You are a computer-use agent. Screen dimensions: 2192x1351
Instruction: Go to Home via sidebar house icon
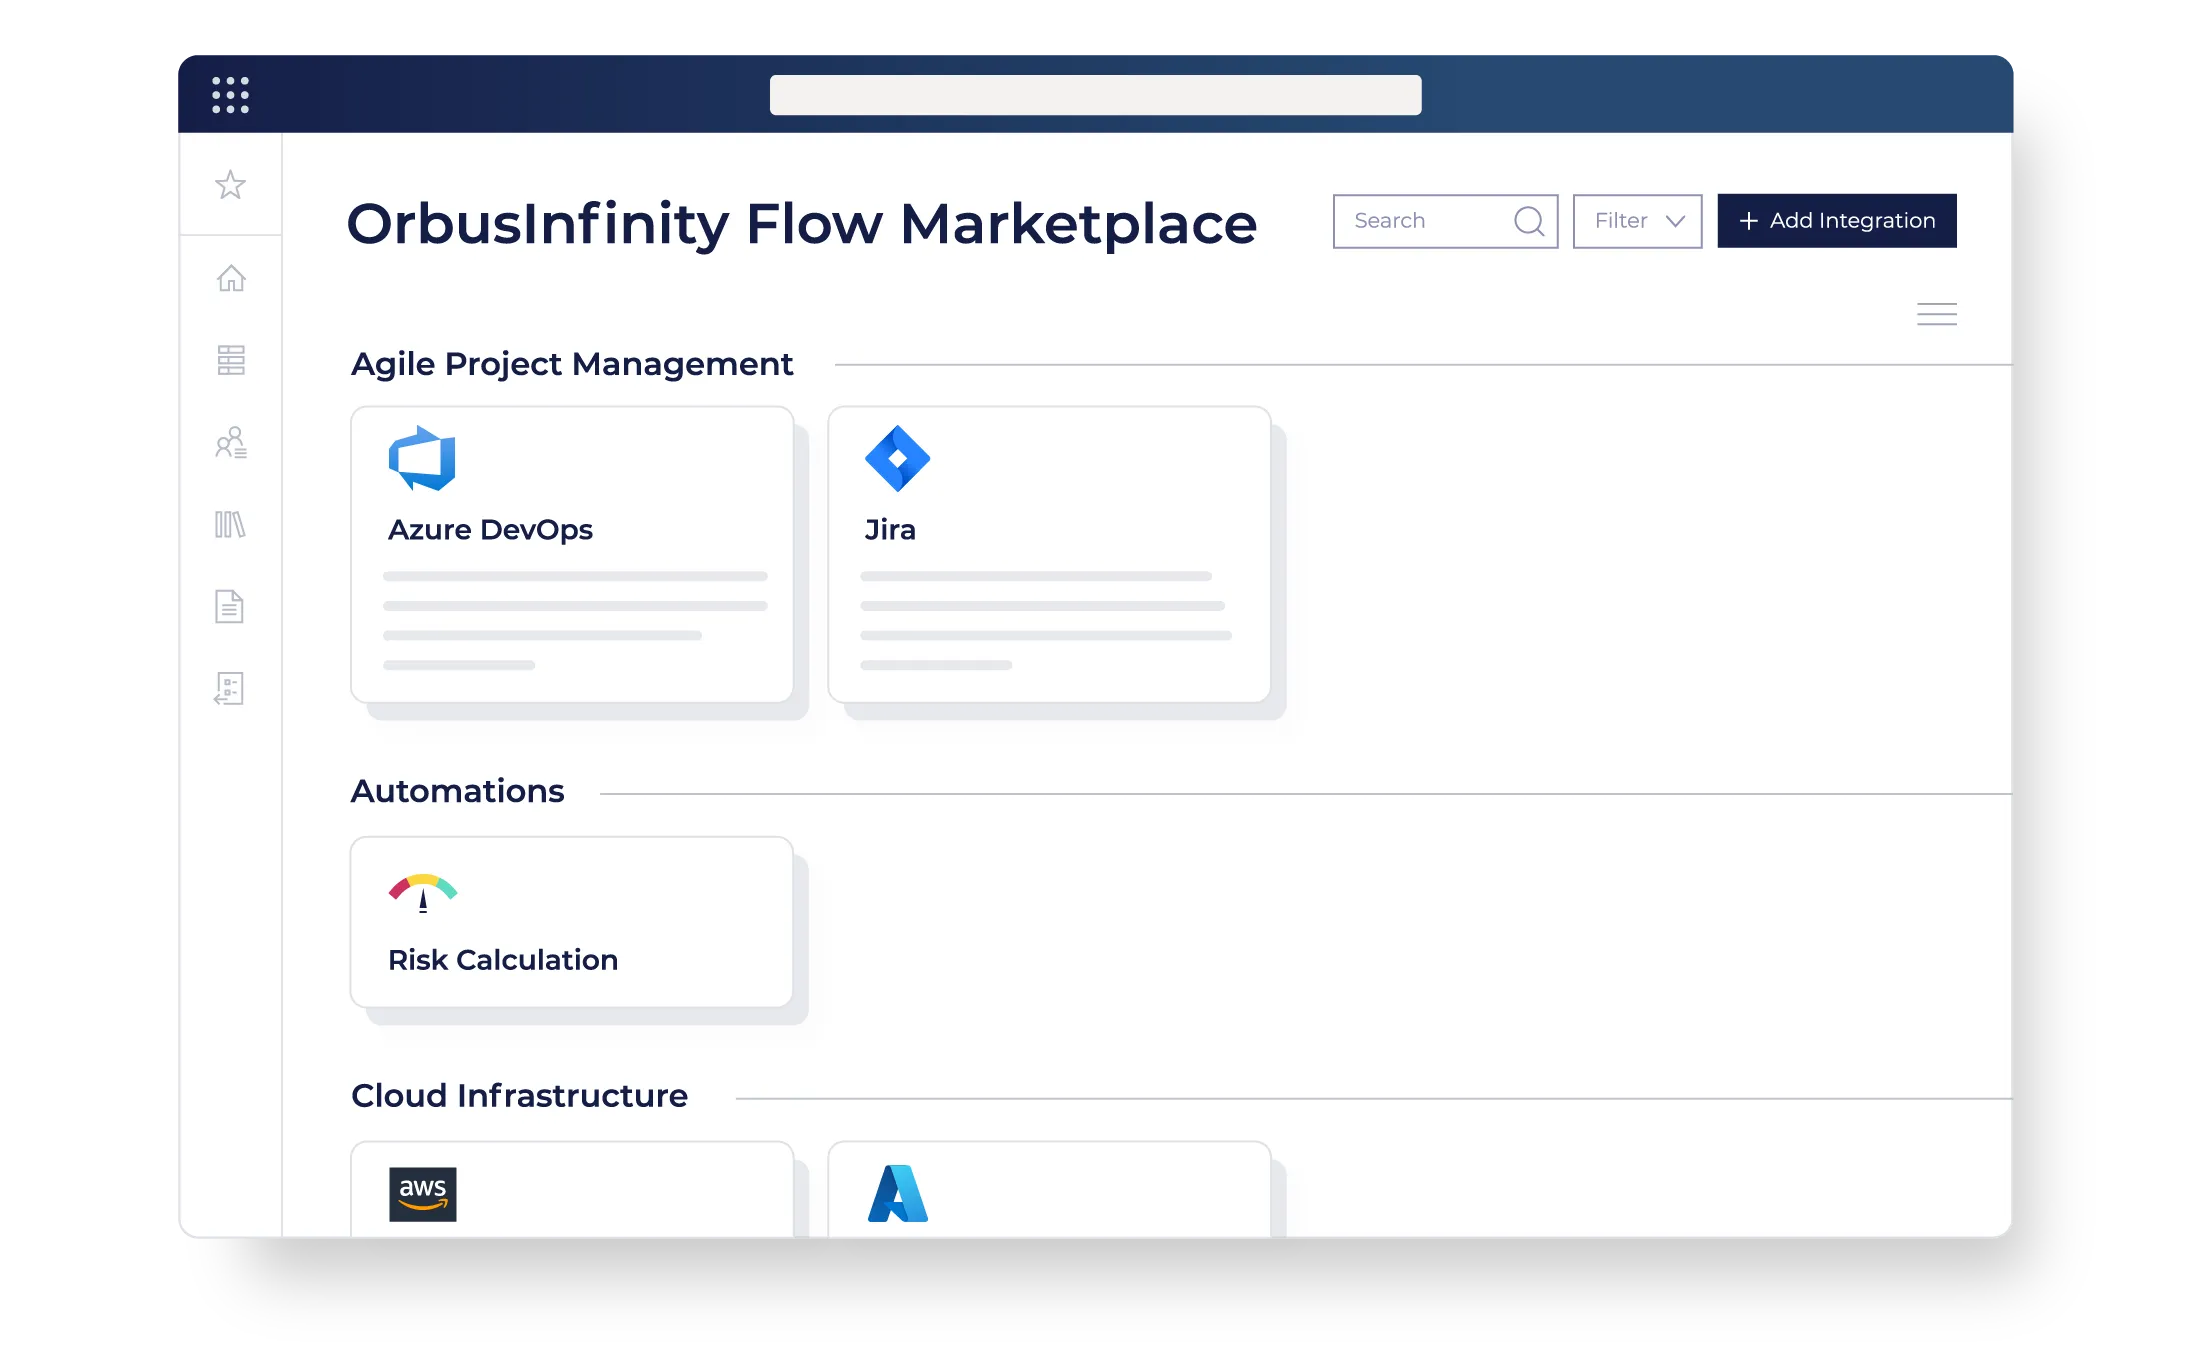click(231, 278)
